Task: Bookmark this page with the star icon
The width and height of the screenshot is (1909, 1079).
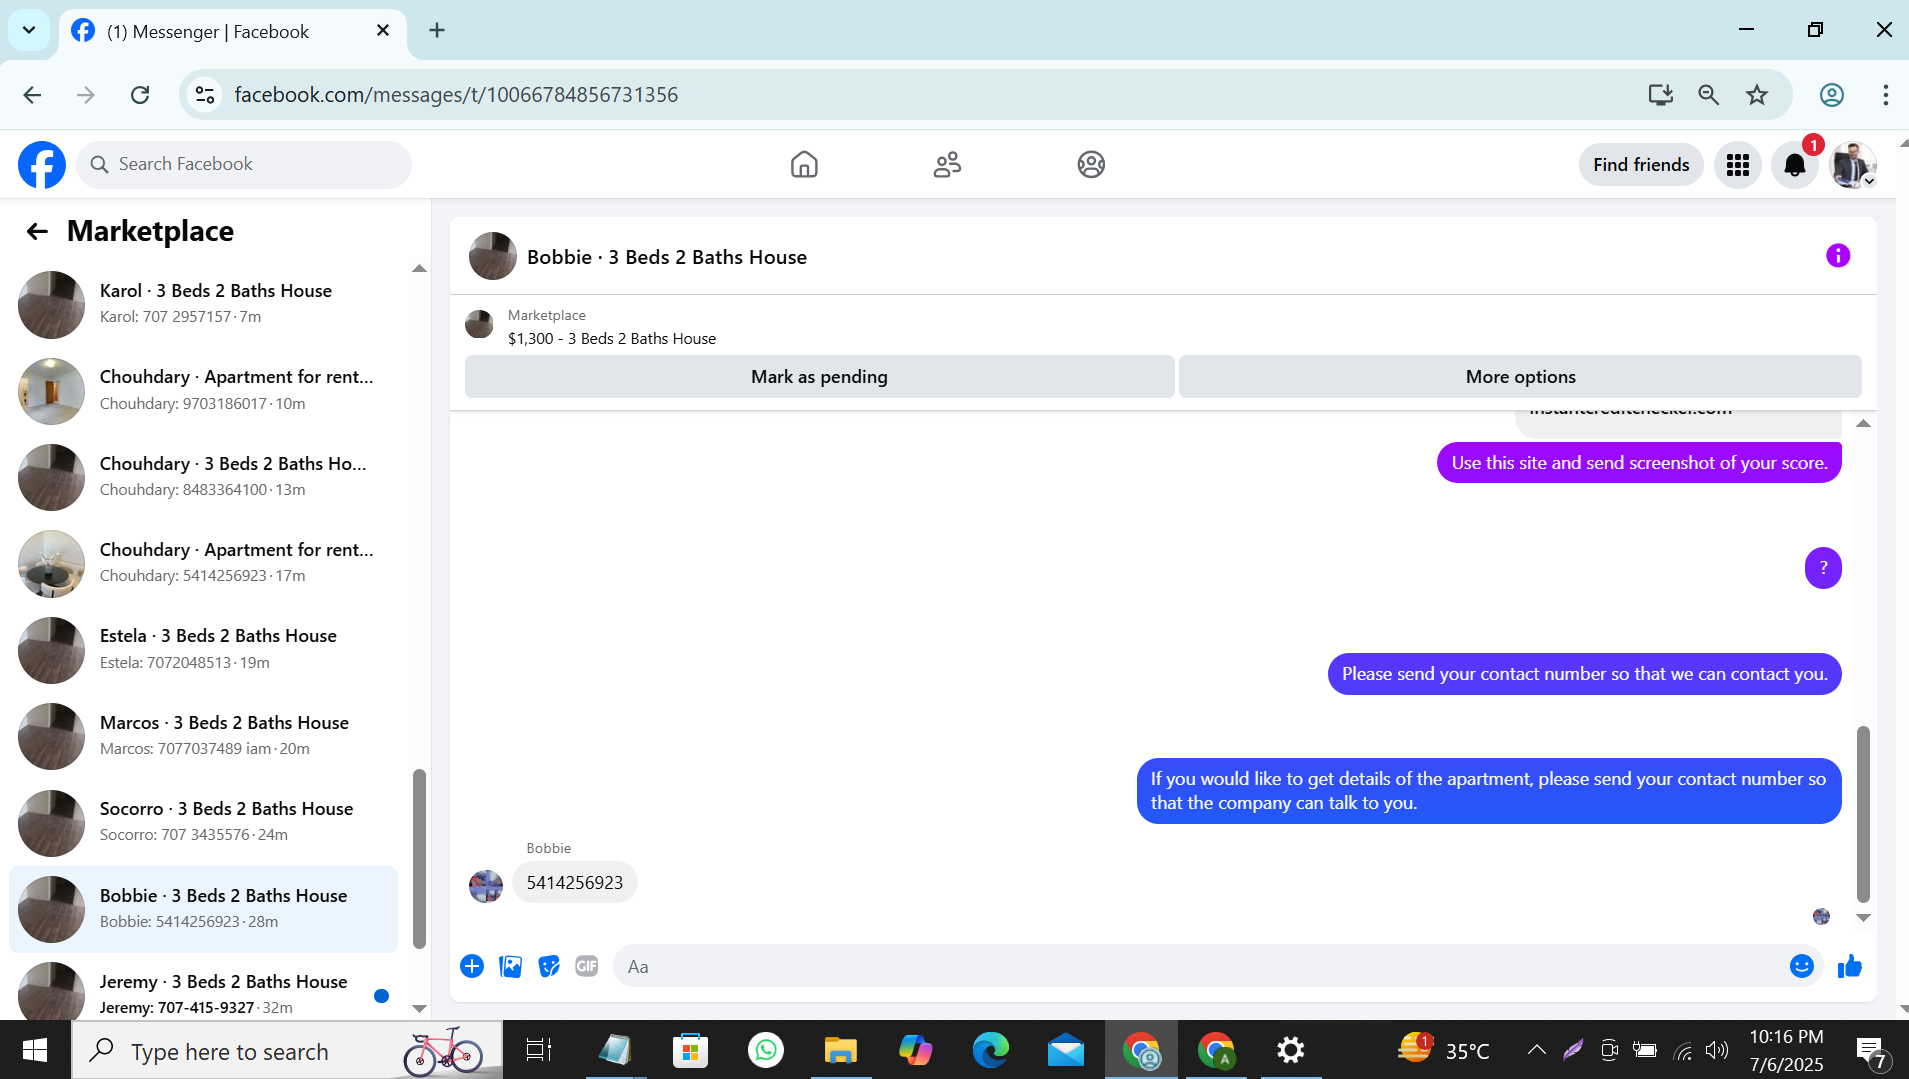Action: [1757, 95]
